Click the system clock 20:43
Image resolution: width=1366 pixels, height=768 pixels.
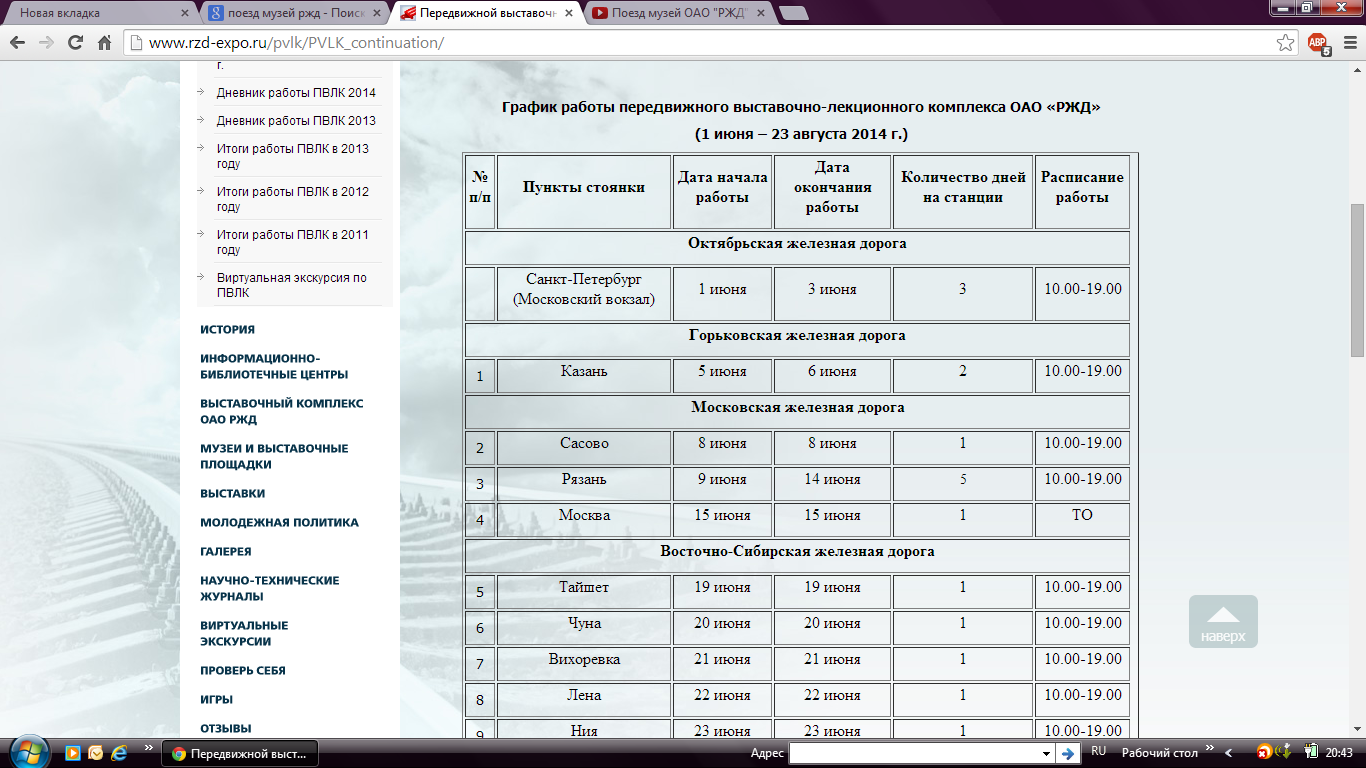pos(1337,753)
